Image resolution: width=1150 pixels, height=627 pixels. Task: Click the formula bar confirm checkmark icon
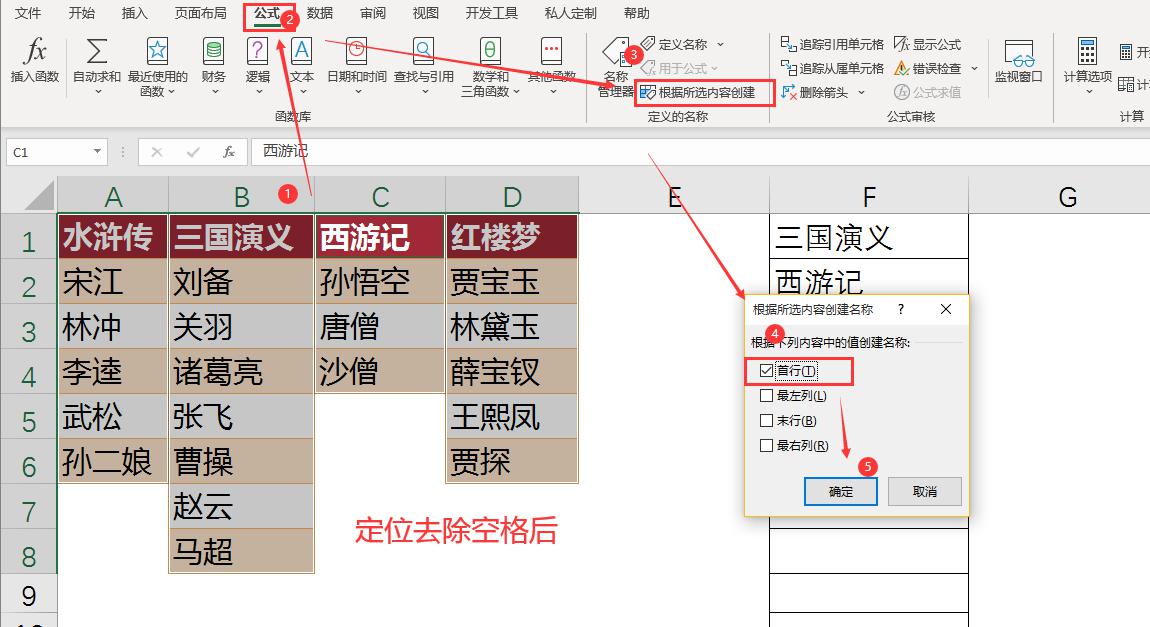(193, 152)
